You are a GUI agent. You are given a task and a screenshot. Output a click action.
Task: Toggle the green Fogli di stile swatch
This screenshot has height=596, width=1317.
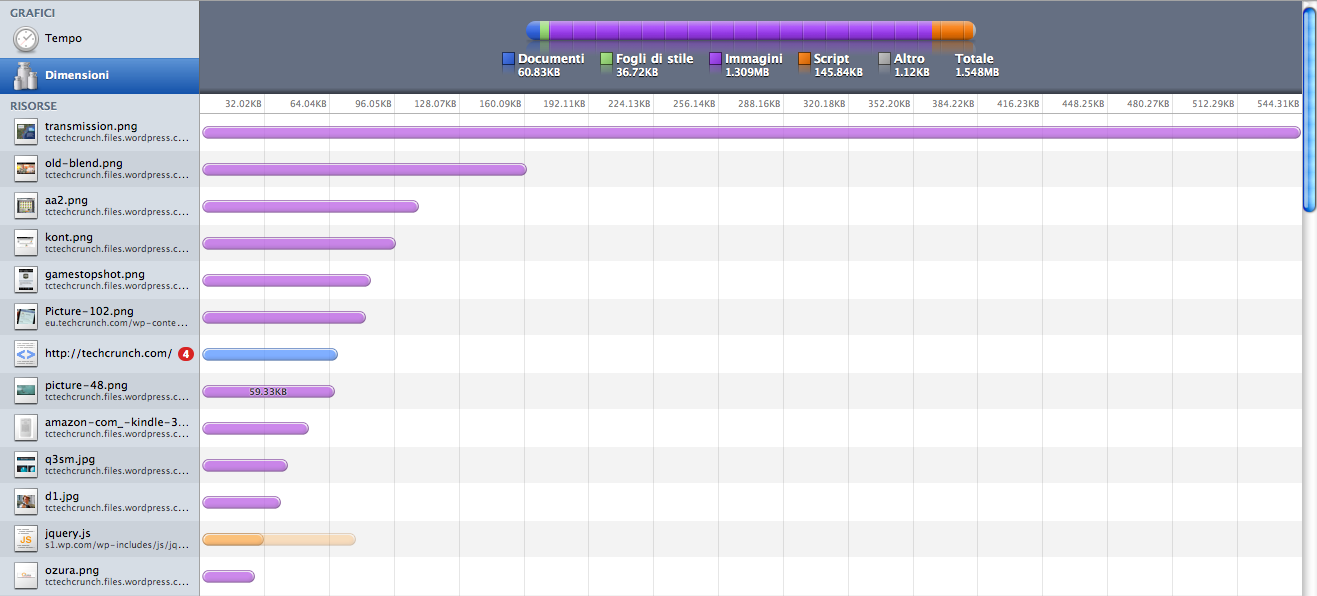(606, 60)
